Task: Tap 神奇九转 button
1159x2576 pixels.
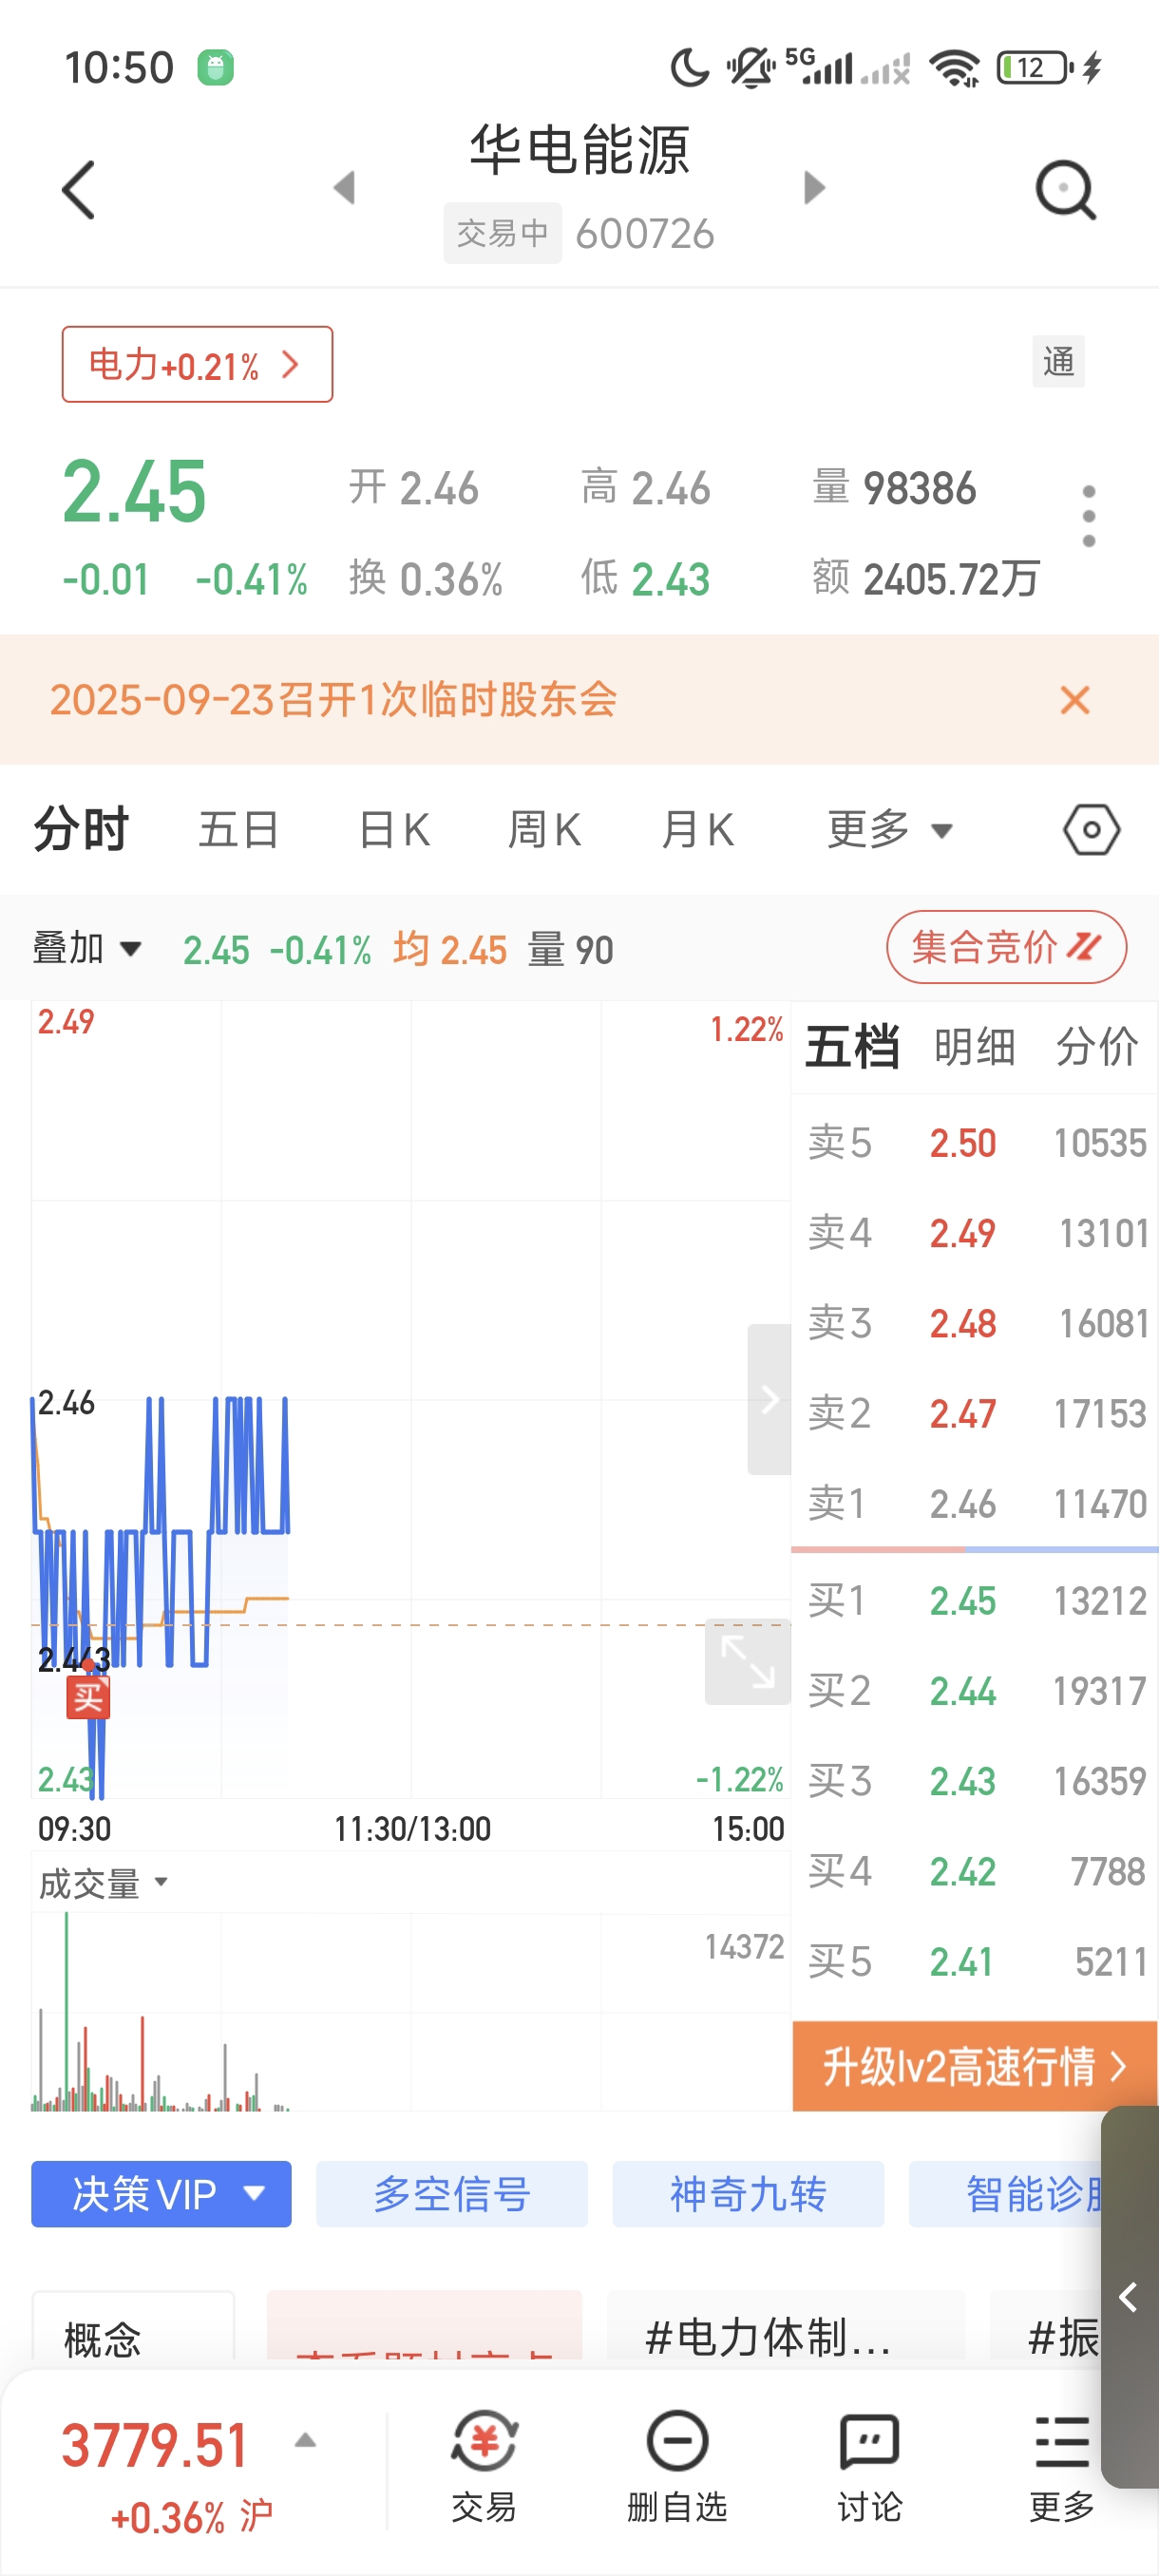Action: point(748,2194)
